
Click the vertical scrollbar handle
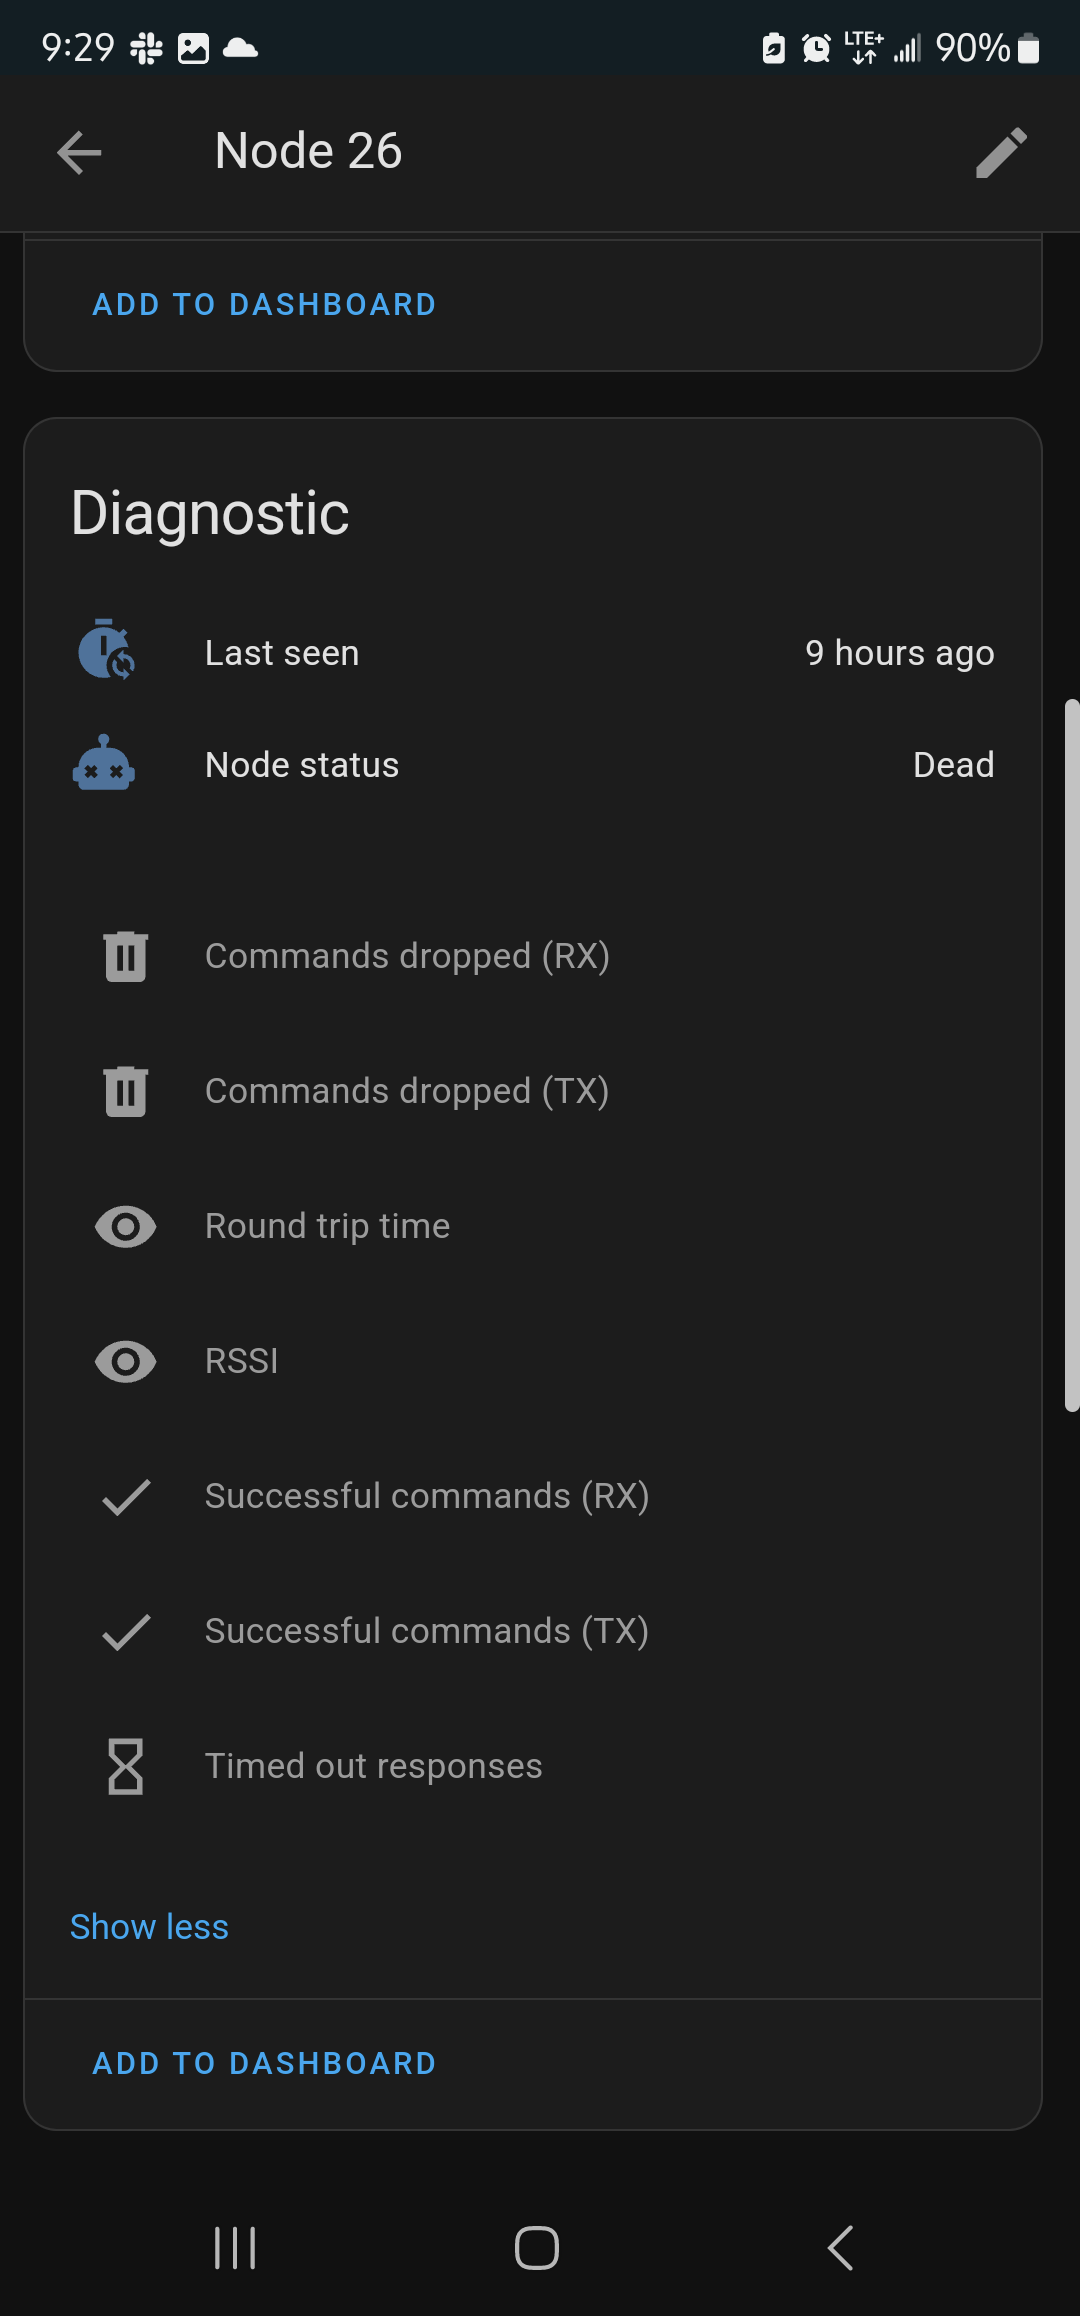click(1072, 1055)
